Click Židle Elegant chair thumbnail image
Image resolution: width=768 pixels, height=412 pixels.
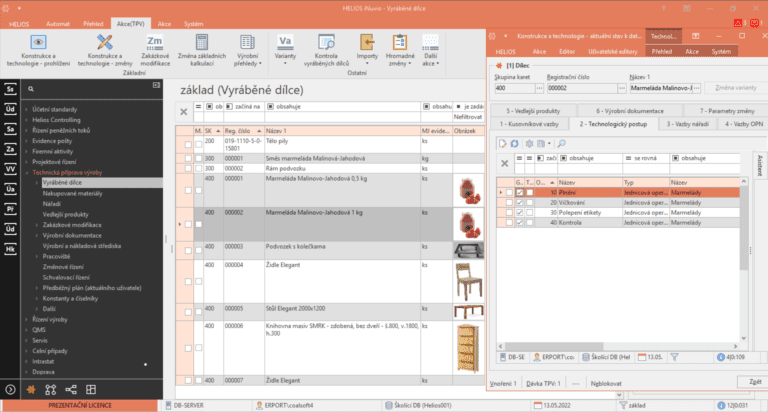coord(468,281)
